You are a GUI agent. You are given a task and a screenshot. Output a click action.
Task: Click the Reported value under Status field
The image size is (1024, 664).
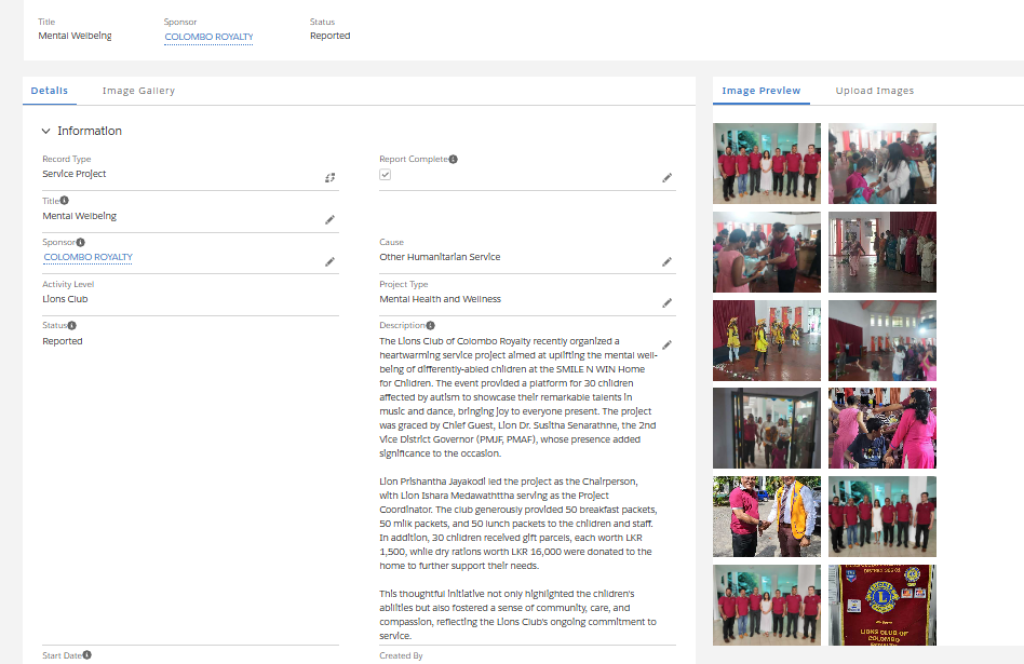pos(62,341)
